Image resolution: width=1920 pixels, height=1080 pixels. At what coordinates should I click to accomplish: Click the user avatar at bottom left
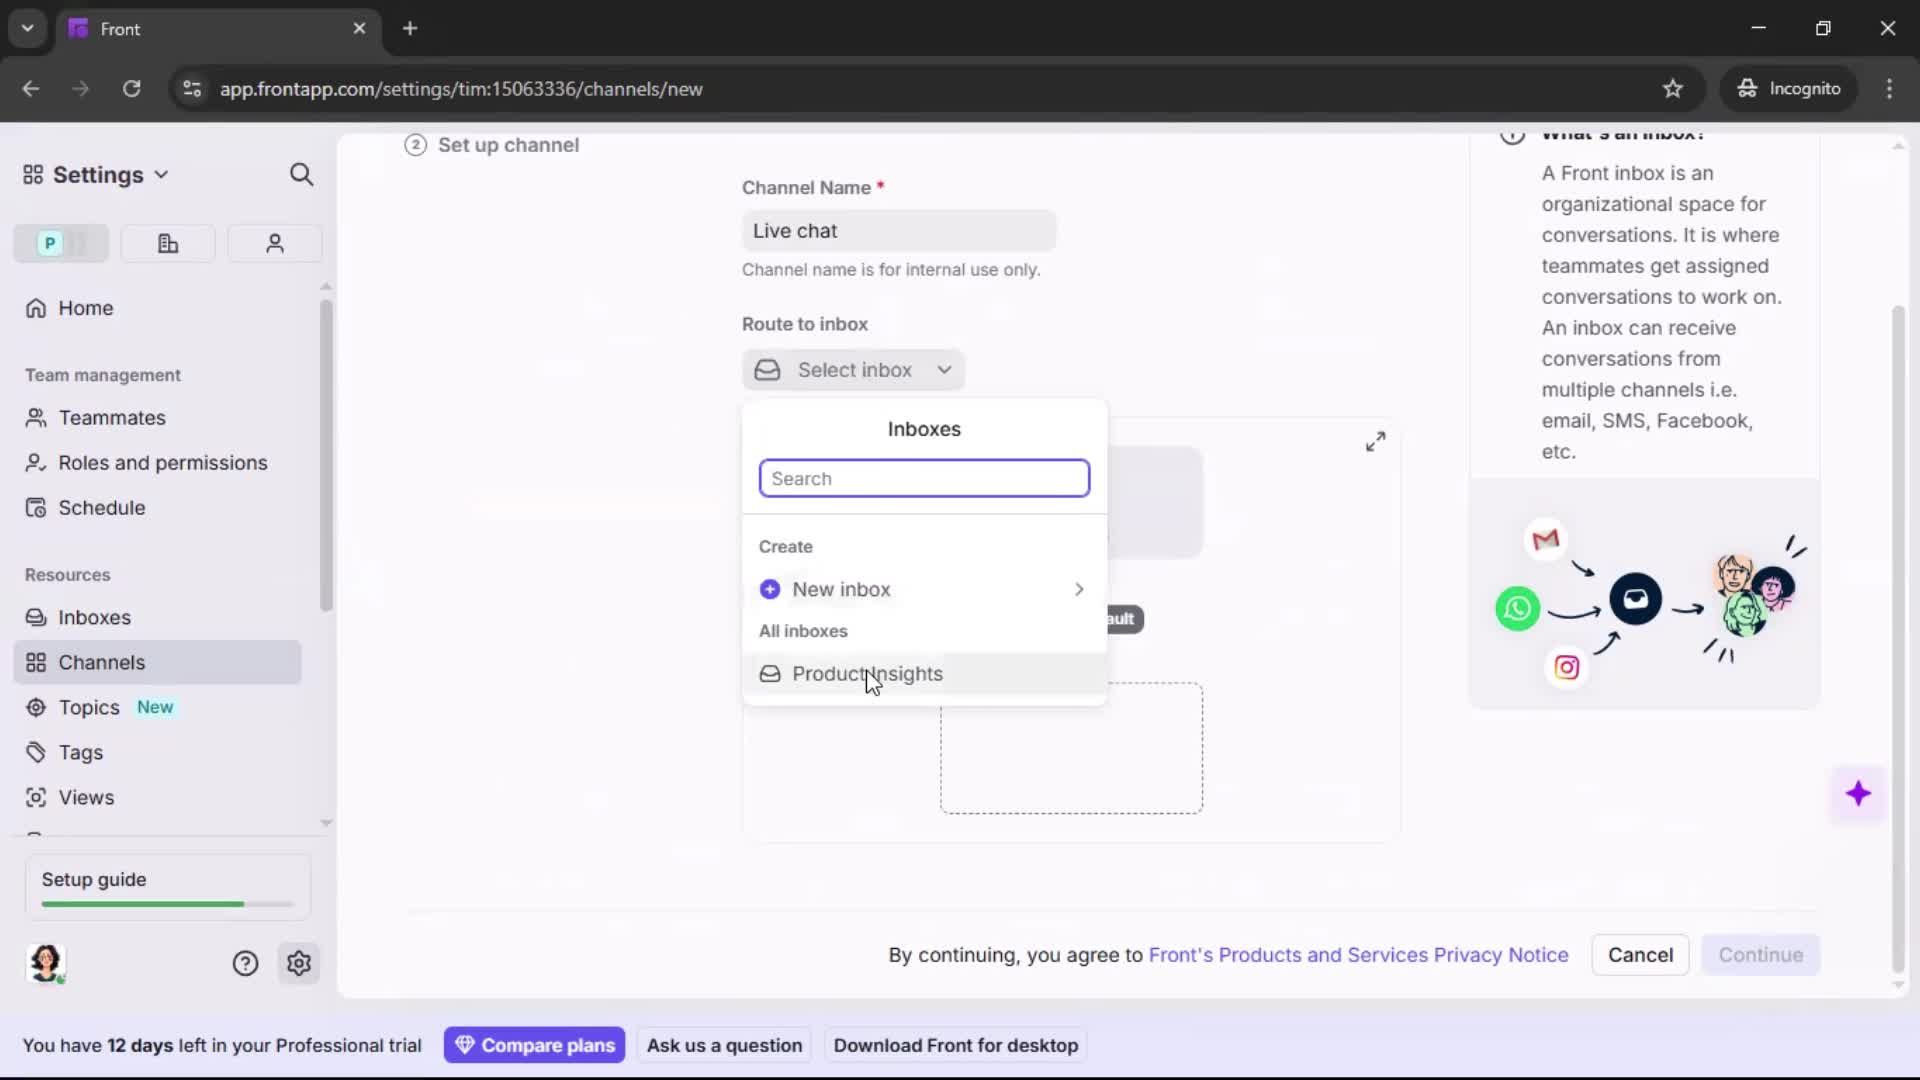point(46,963)
